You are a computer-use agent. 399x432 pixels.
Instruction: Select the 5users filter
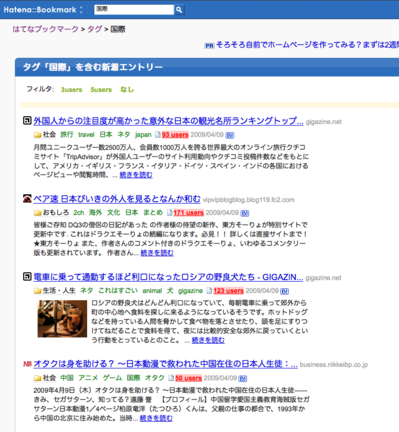pyautogui.click(x=101, y=90)
